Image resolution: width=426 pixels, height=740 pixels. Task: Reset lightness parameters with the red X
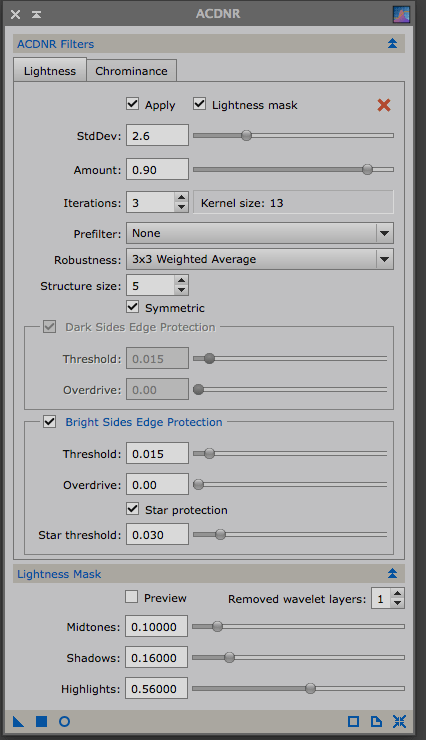point(384,105)
